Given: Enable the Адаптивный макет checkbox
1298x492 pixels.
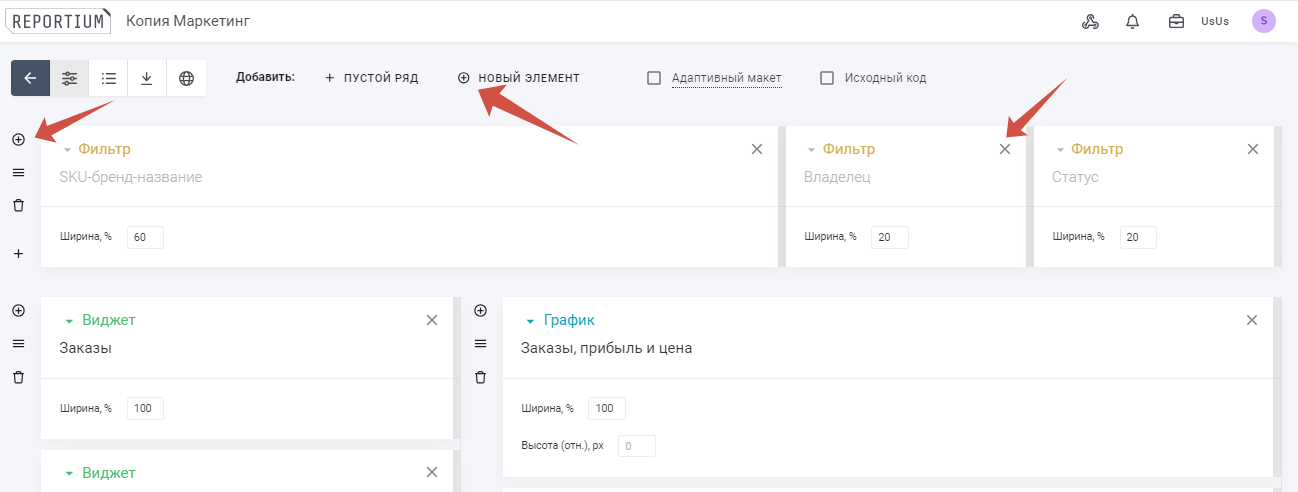Looking at the screenshot, I should (x=654, y=78).
